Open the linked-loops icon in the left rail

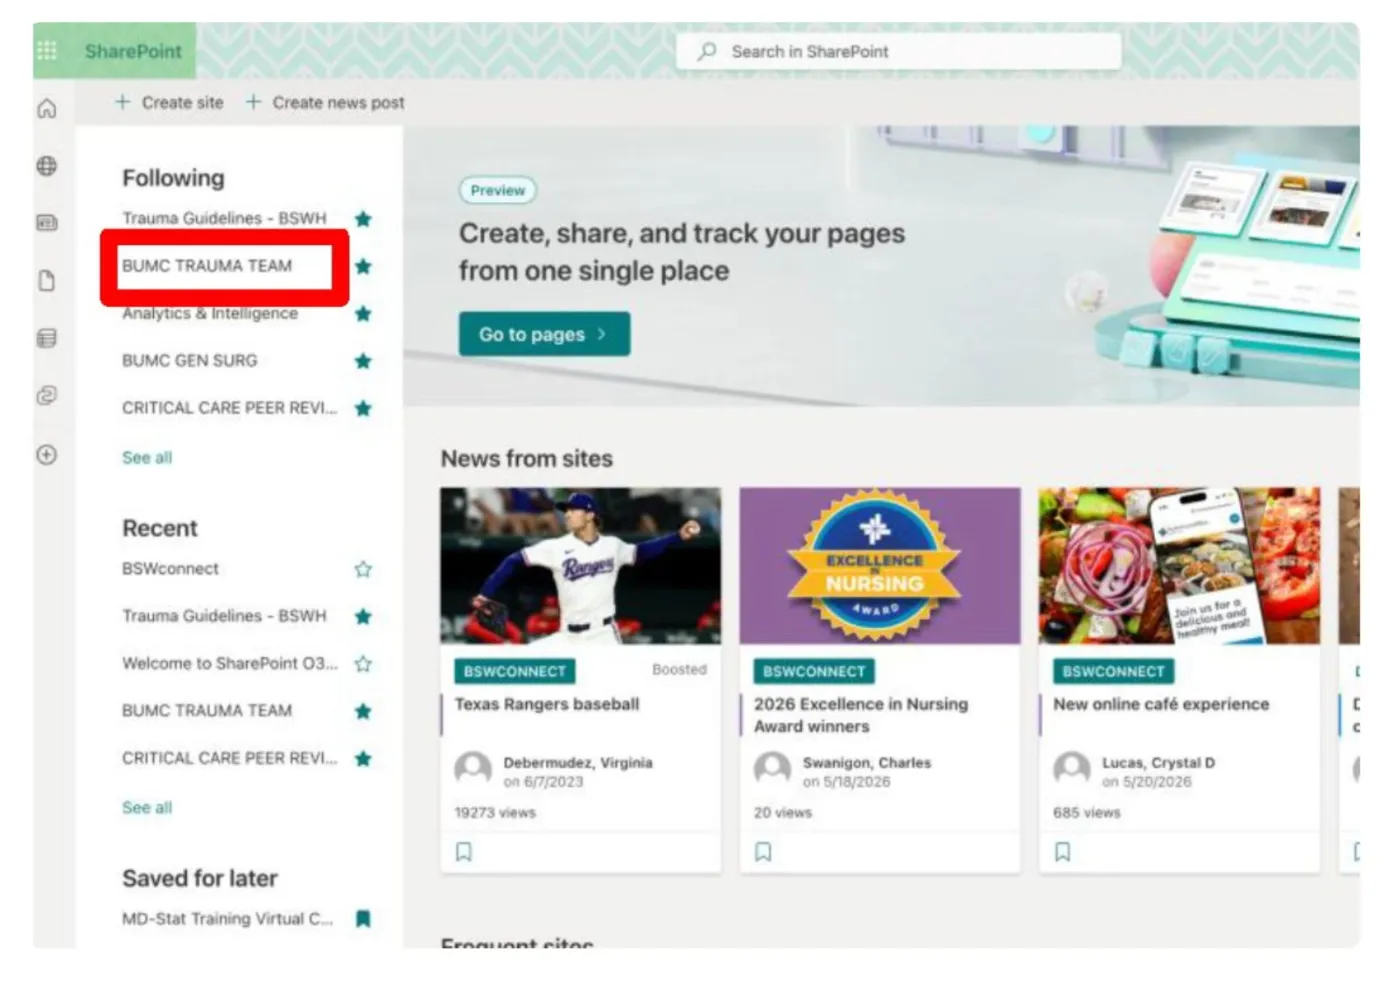(46, 396)
